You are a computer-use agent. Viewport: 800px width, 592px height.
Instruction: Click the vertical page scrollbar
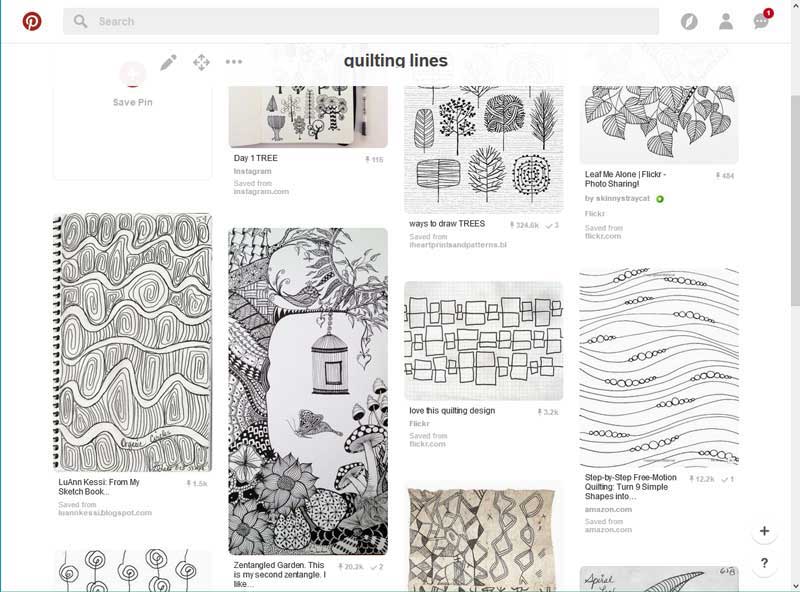793,300
